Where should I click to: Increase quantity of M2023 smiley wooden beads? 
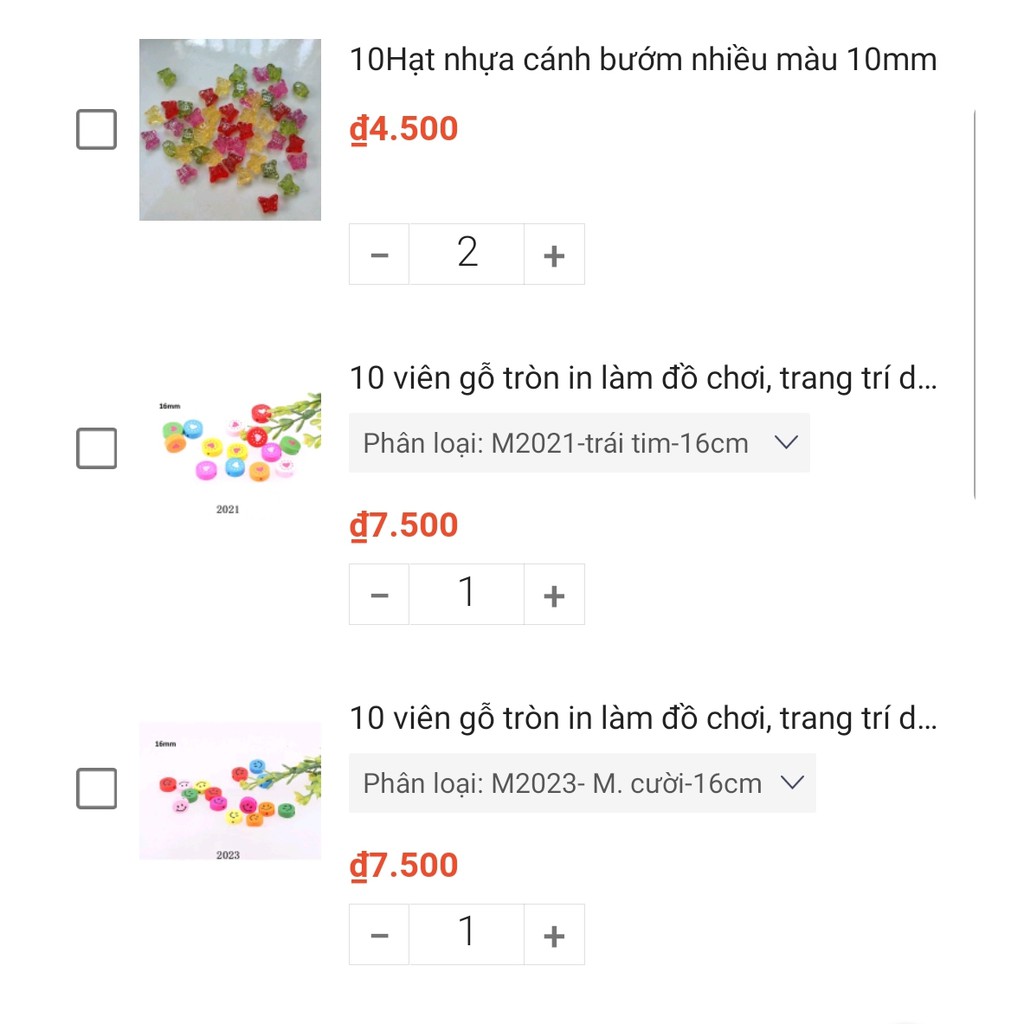[x=553, y=933]
